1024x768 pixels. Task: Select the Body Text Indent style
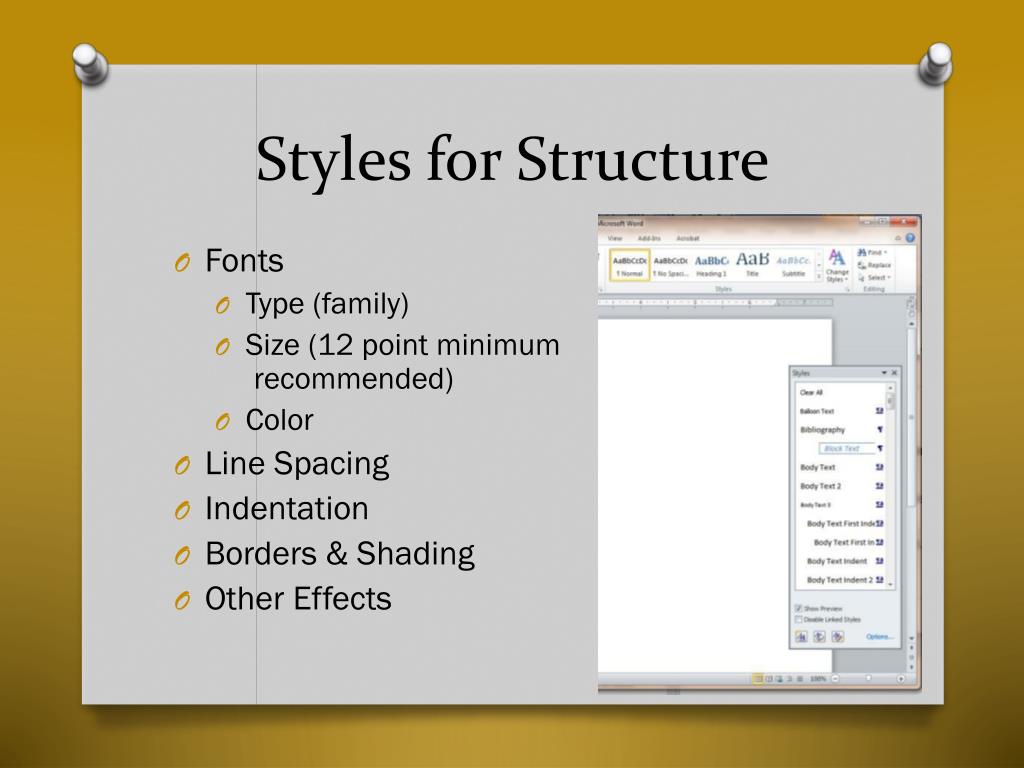click(x=837, y=561)
